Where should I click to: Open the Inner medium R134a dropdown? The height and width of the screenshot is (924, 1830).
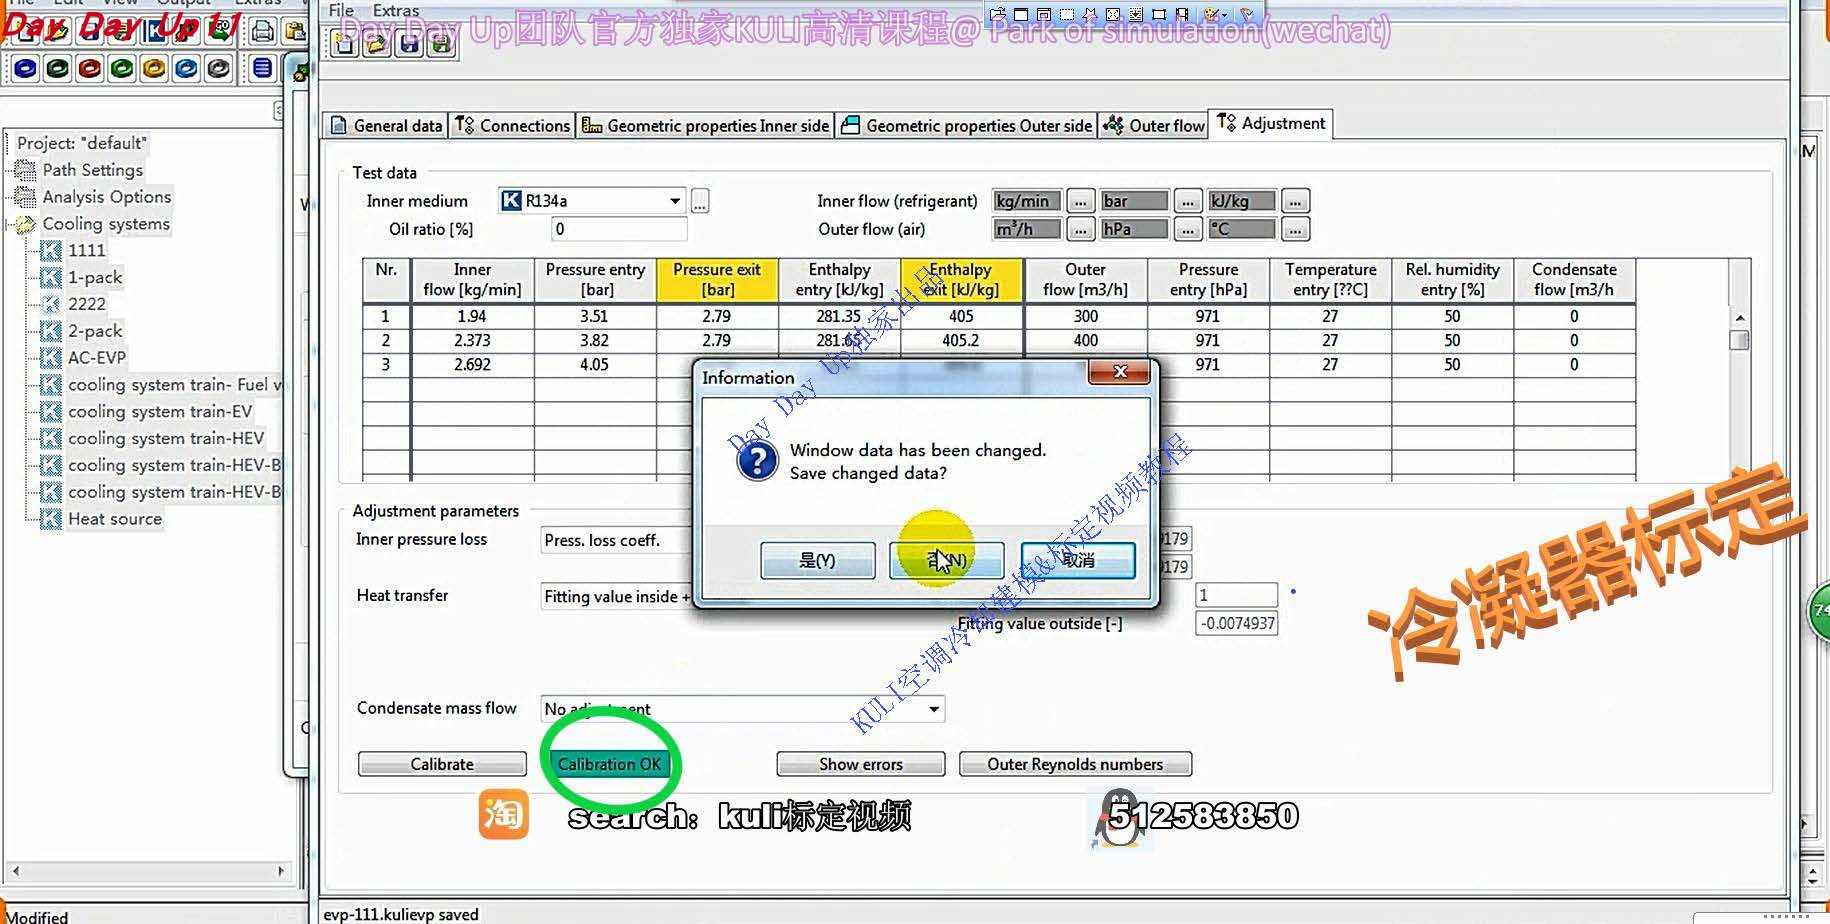pos(675,201)
